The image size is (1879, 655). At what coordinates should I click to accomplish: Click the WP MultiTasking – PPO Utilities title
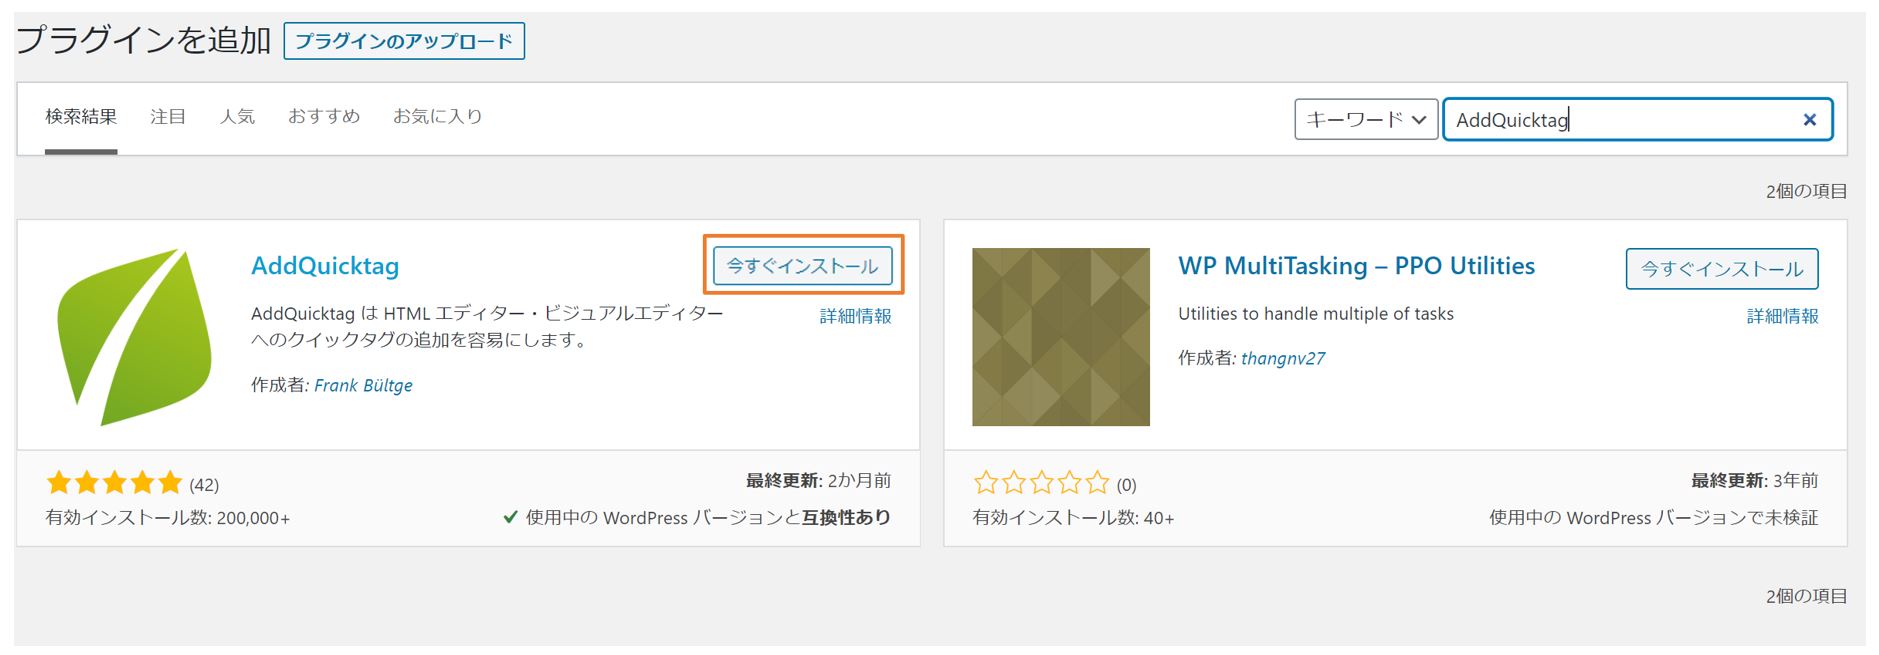pos(1356,266)
